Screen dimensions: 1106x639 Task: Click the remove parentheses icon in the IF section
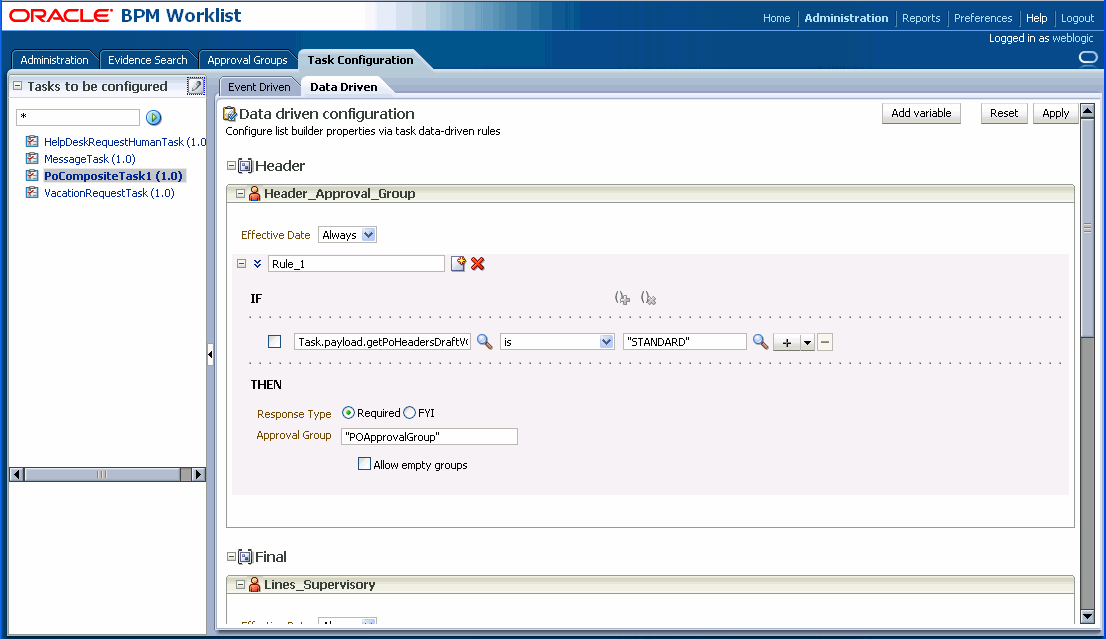648,297
